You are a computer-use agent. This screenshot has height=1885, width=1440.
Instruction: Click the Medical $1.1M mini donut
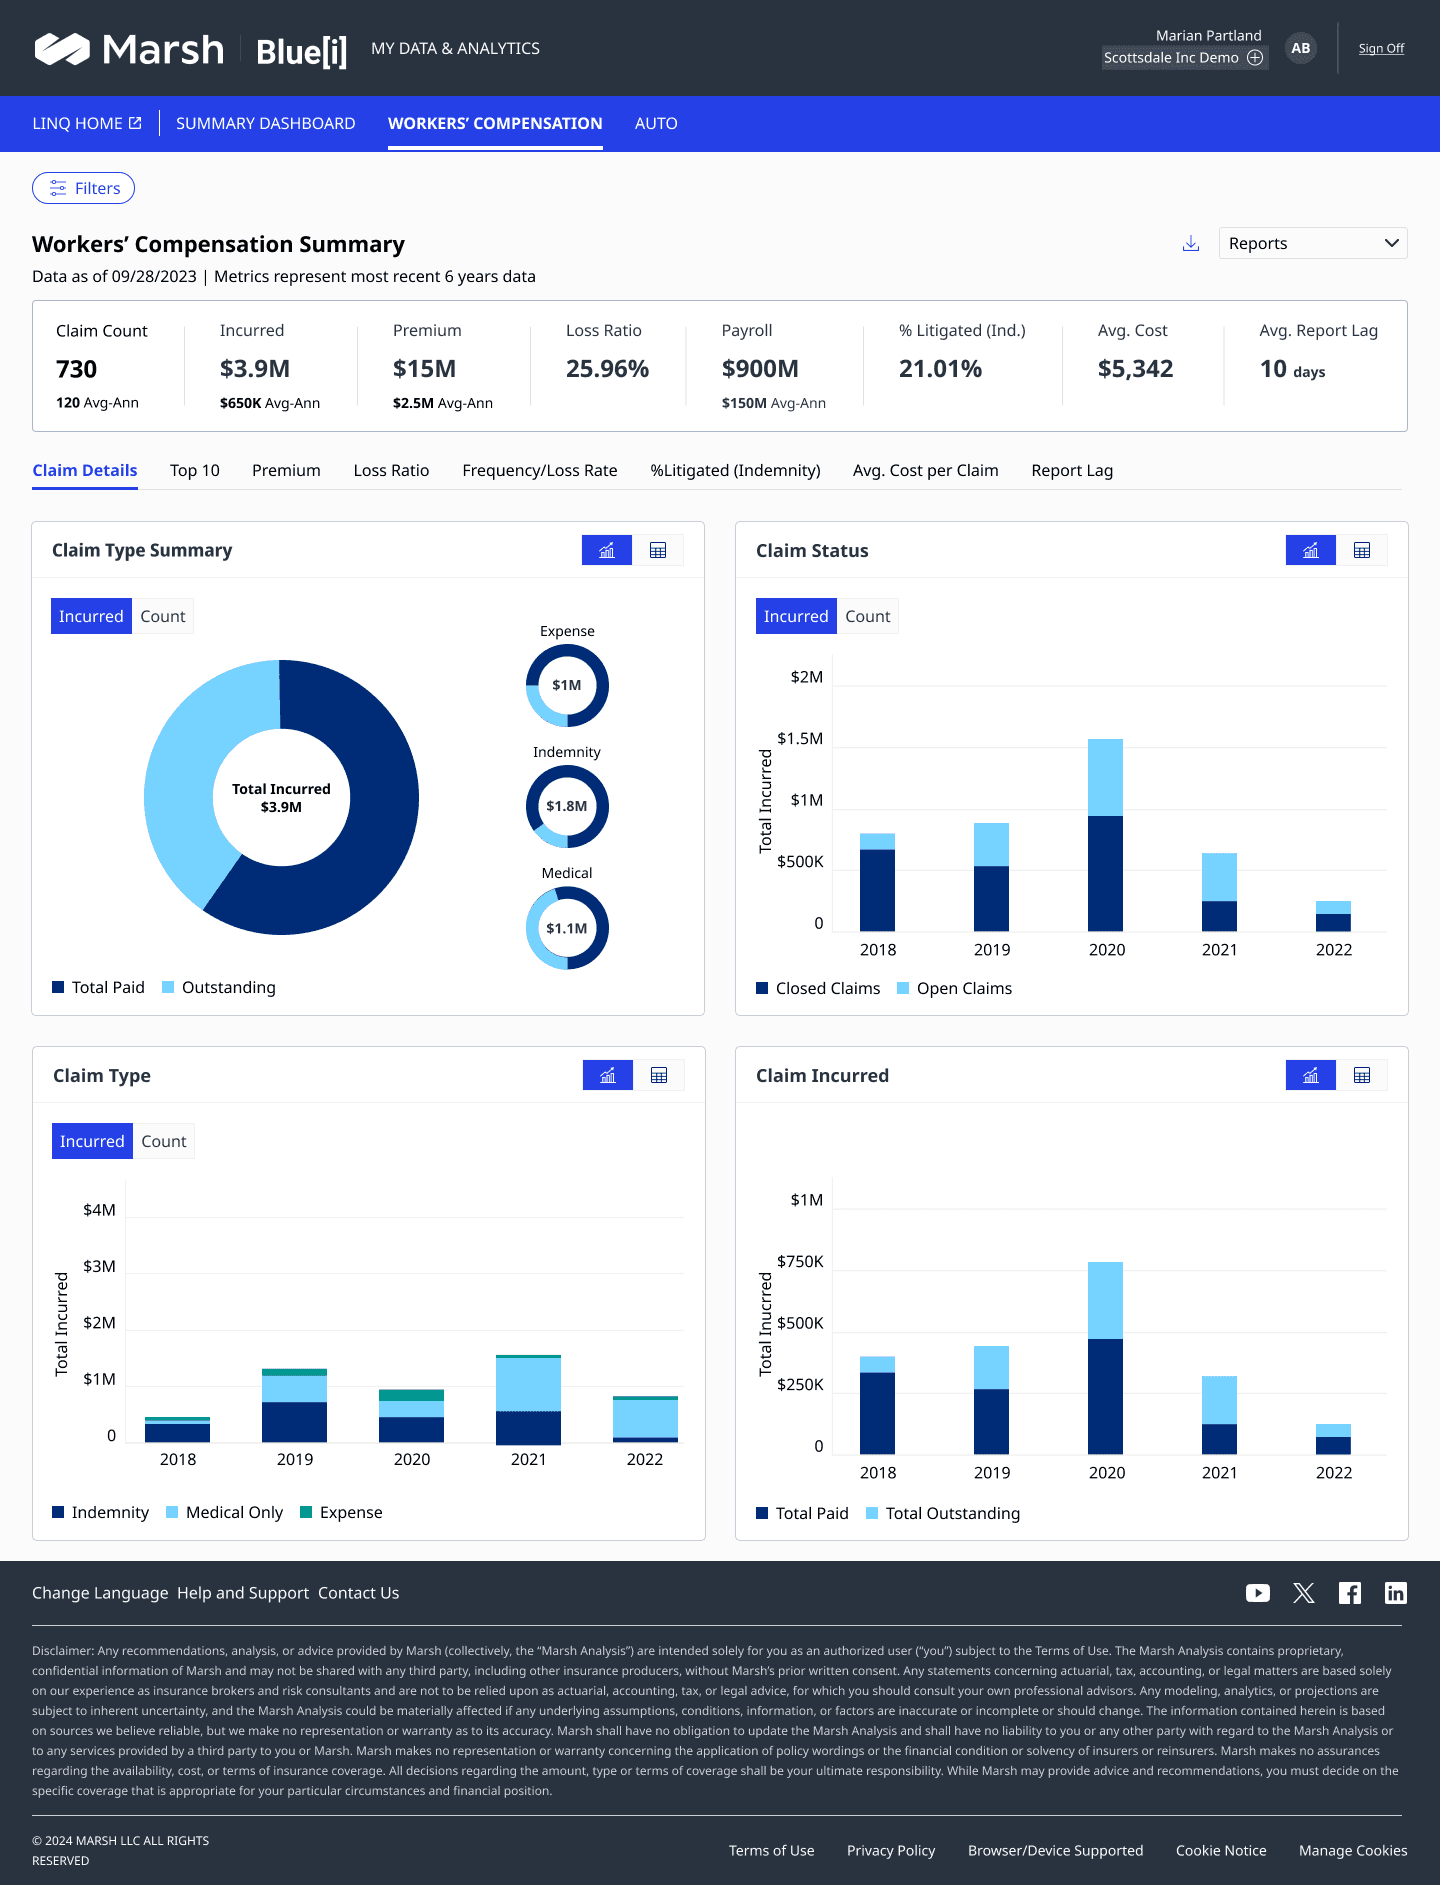tap(567, 928)
